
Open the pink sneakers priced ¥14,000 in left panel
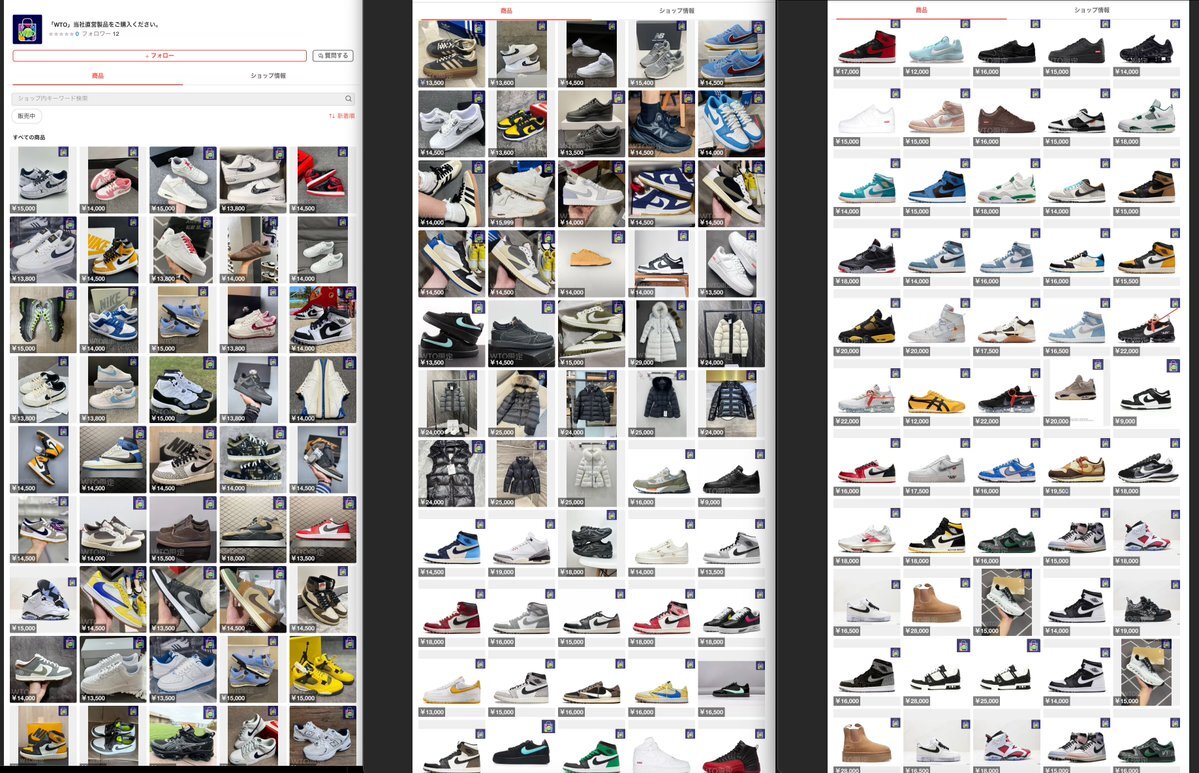(112, 180)
